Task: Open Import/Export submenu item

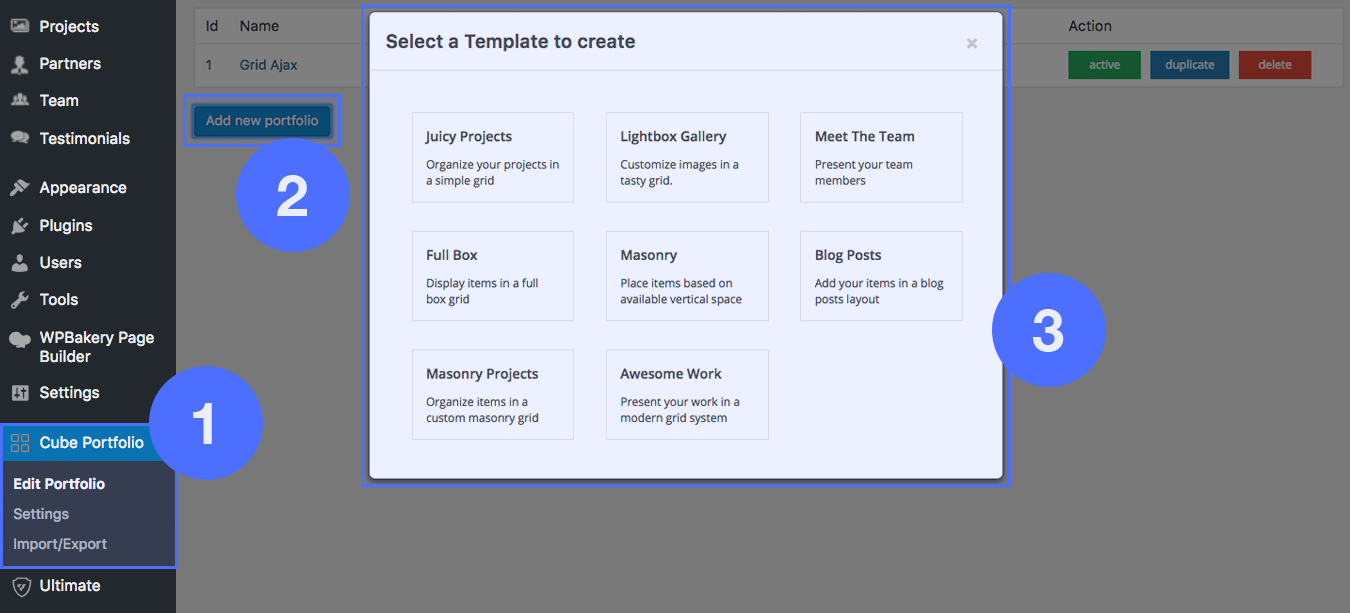Action: (60, 544)
